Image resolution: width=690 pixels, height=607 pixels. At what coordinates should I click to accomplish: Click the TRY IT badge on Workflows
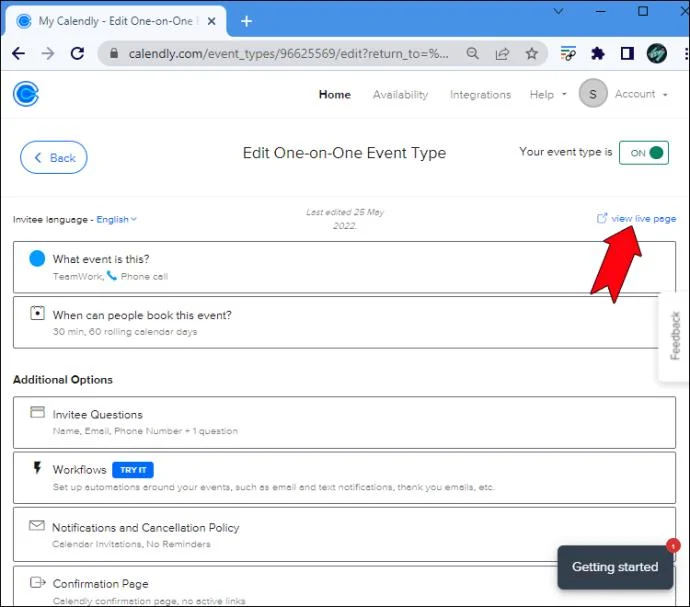click(133, 470)
